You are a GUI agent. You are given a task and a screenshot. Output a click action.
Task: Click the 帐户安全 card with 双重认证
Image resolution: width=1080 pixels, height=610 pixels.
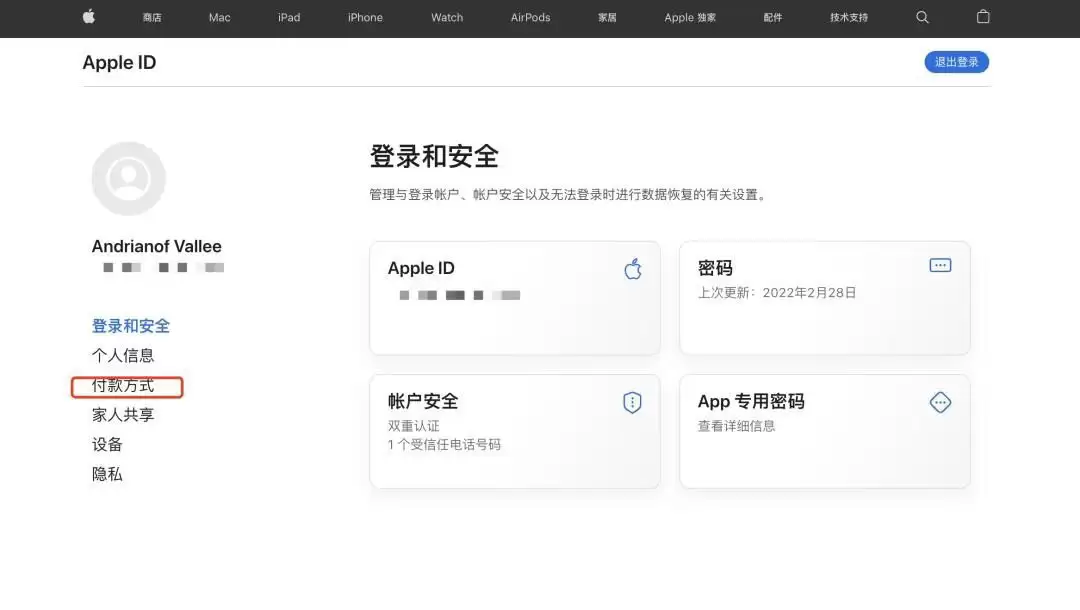514,430
